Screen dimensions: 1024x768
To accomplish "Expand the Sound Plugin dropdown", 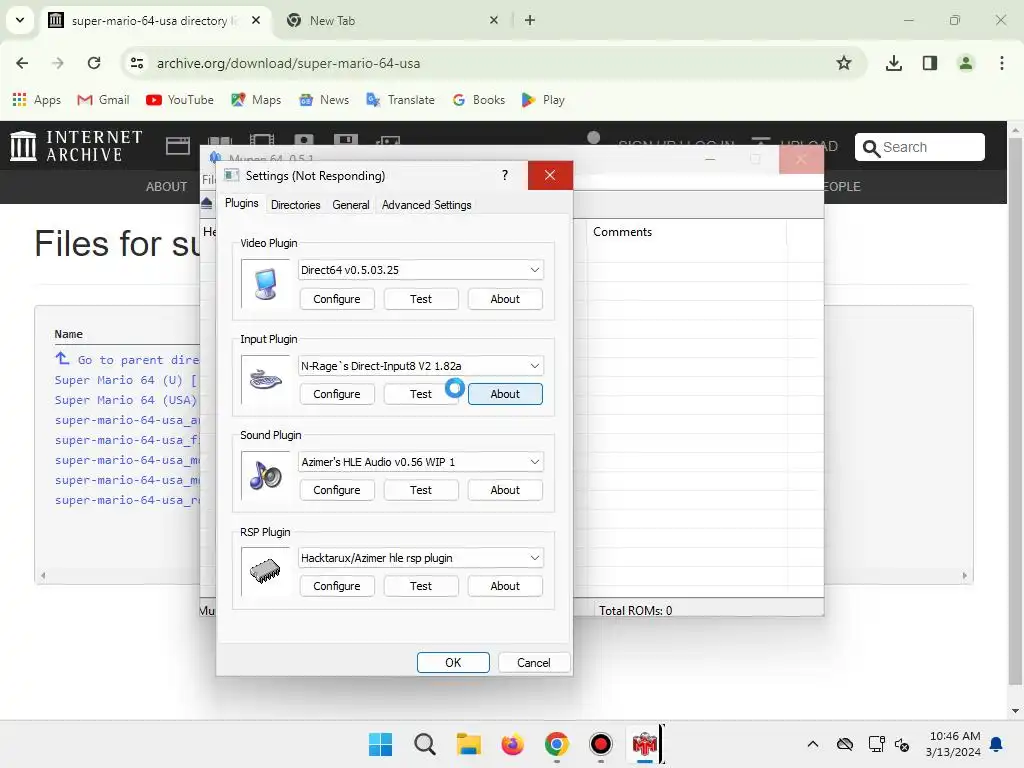I will pyautogui.click(x=534, y=462).
